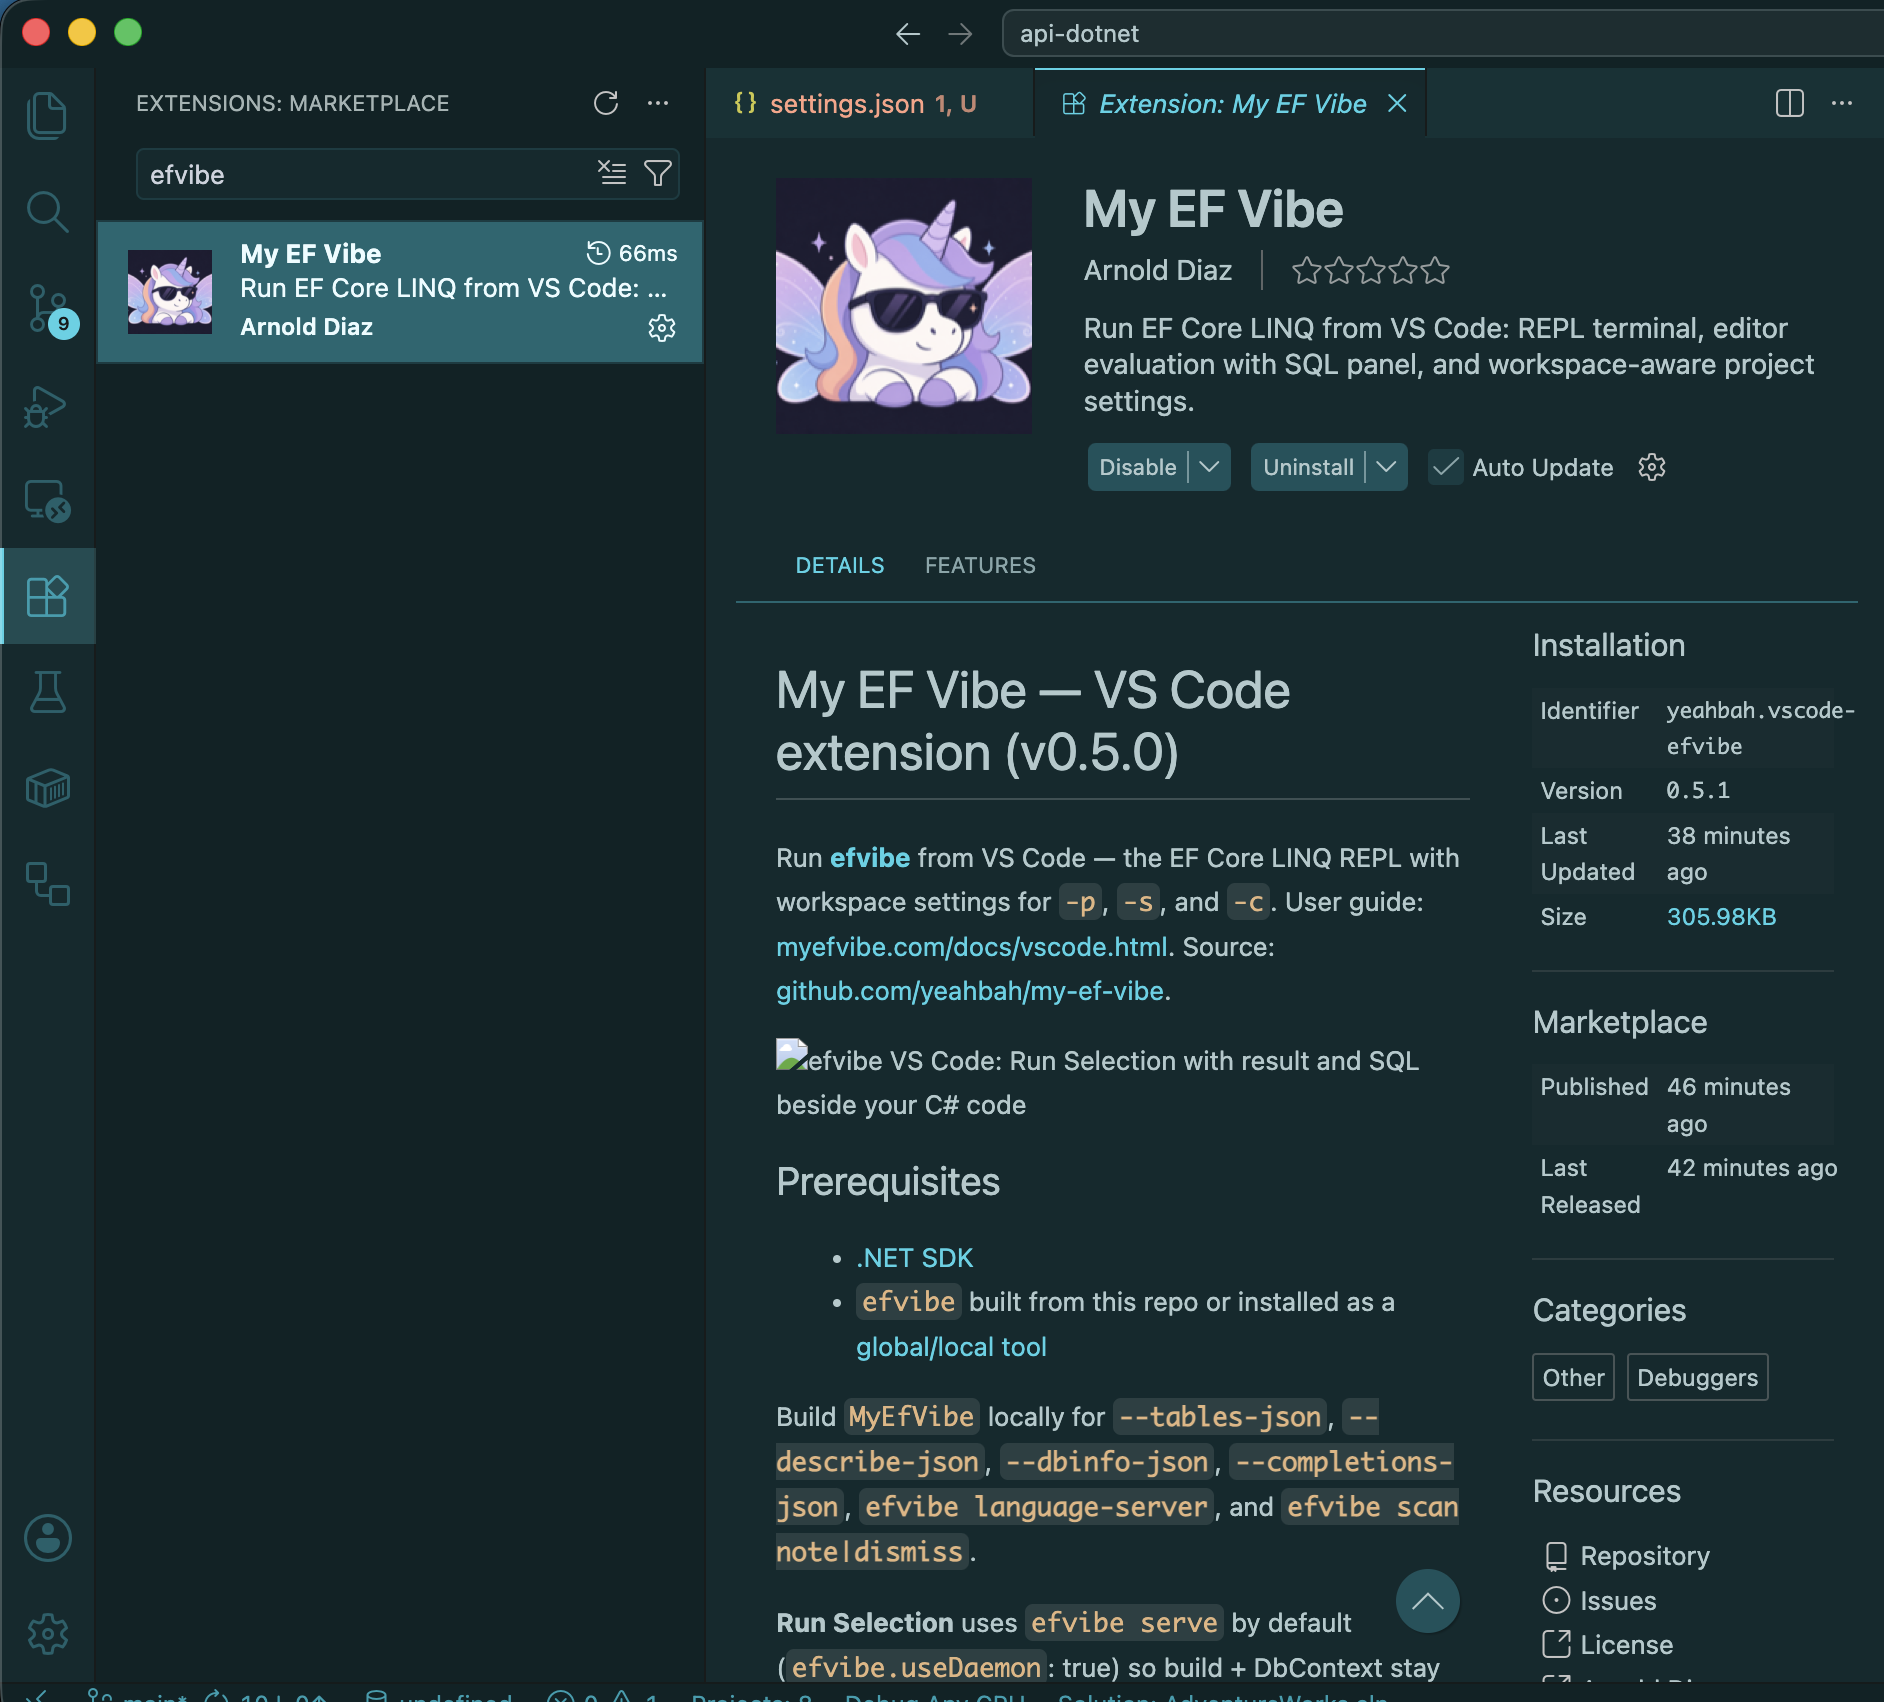Open the Explorer view in activity bar

click(x=47, y=115)
